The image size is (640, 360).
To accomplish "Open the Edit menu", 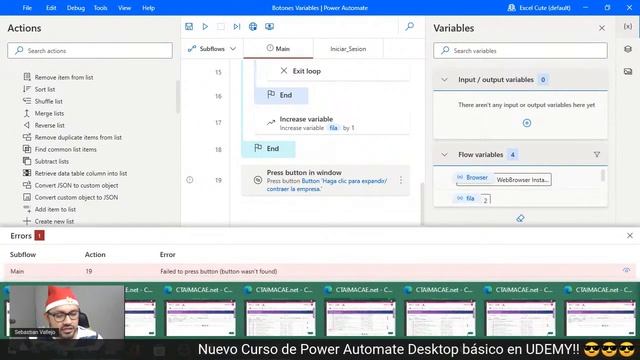I will pos(51,8).
